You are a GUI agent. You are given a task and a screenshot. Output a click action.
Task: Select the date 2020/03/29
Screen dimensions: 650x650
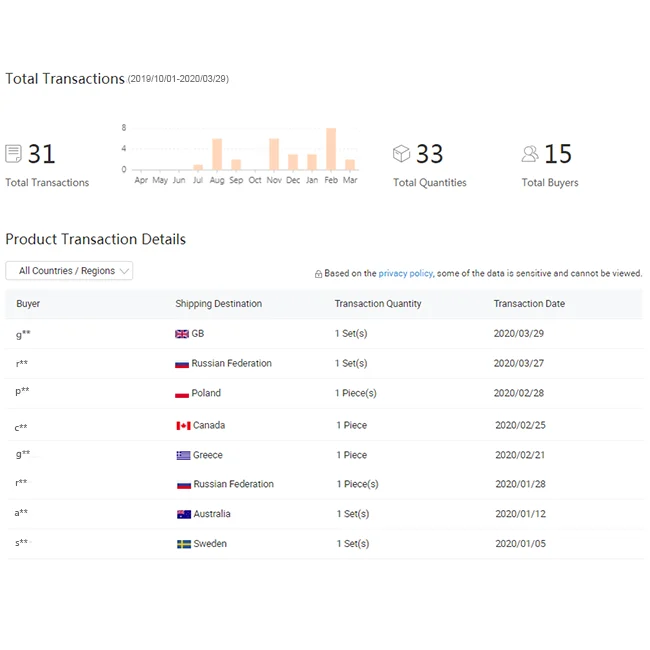coord(519,334)
